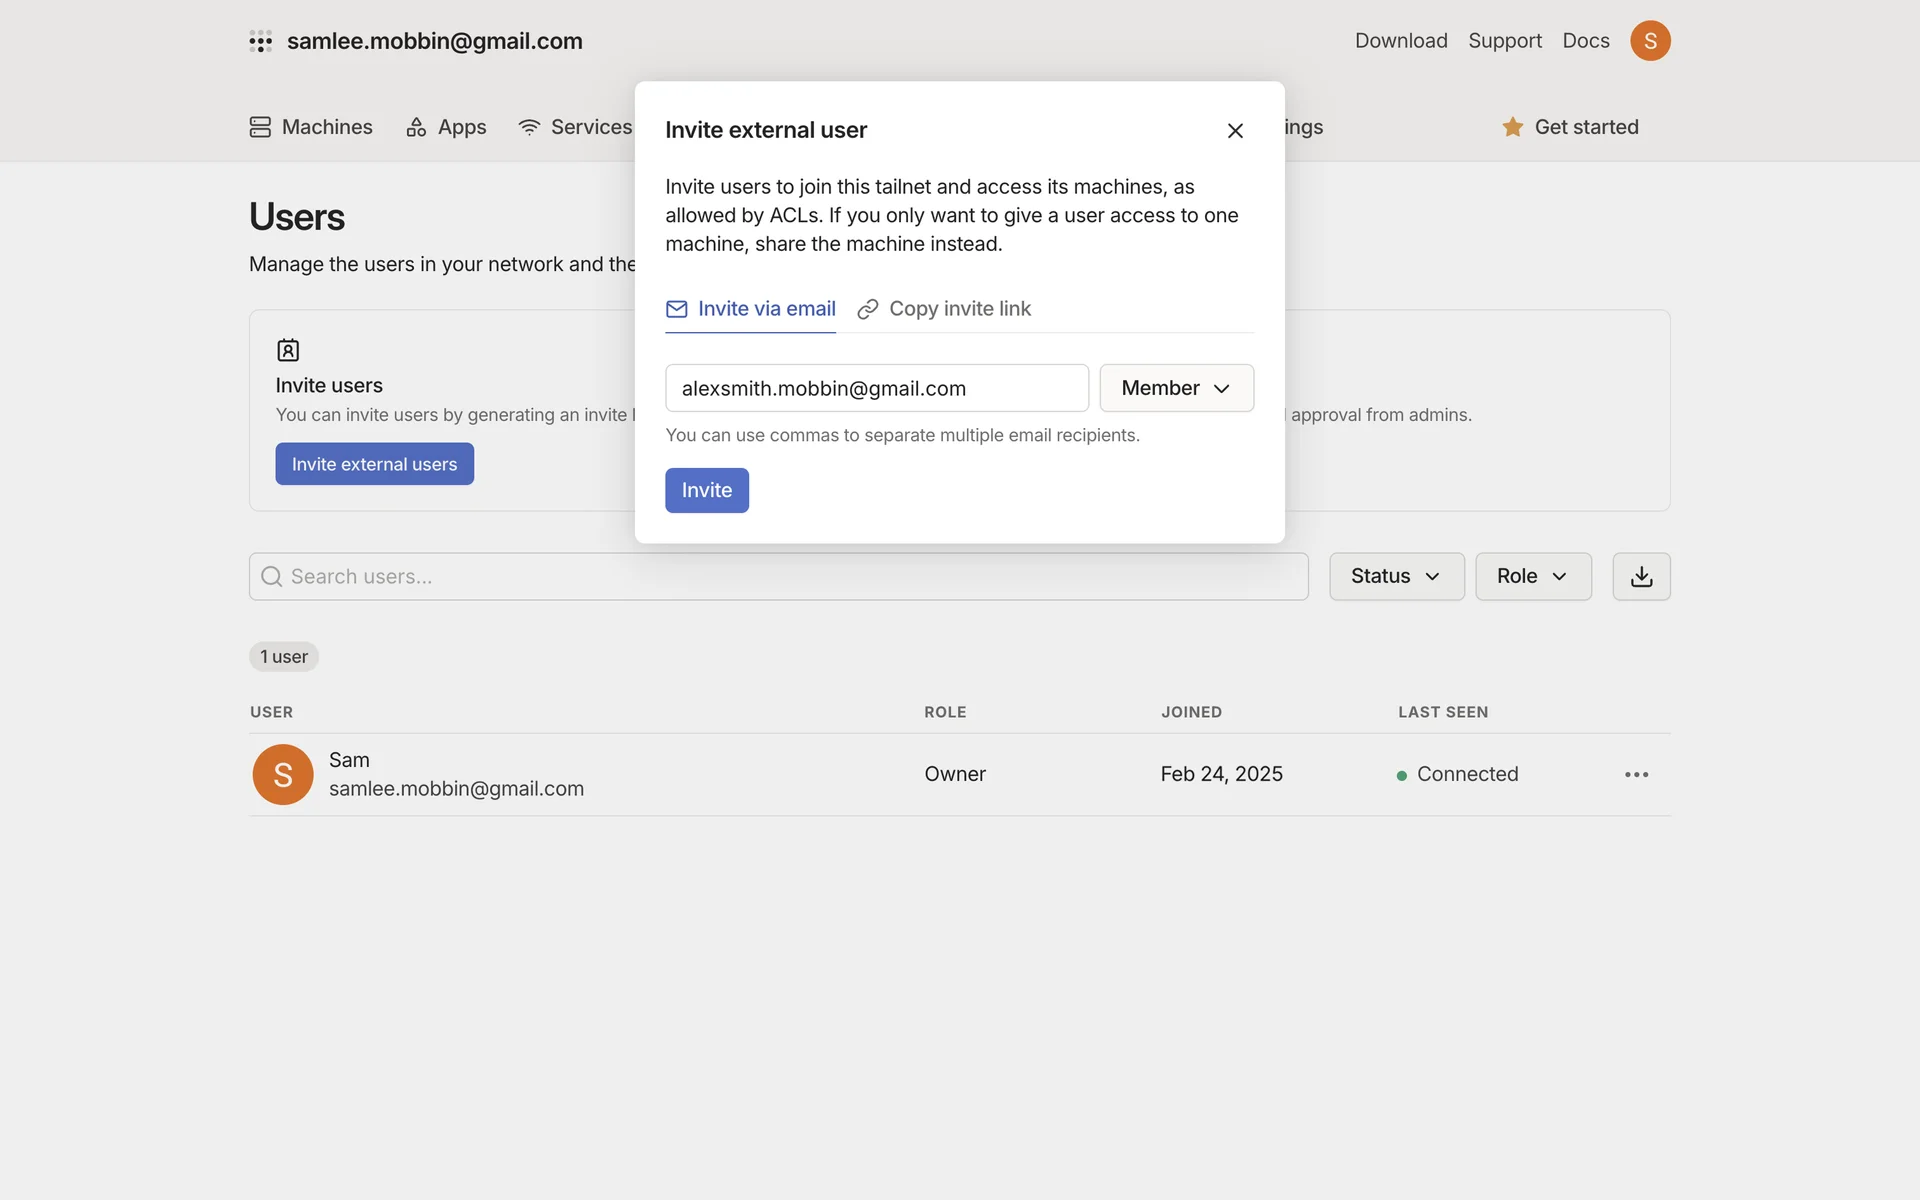Focus the Search users field
The width and height of the screenshot is (1920, 1200).
tap(779, 576)
